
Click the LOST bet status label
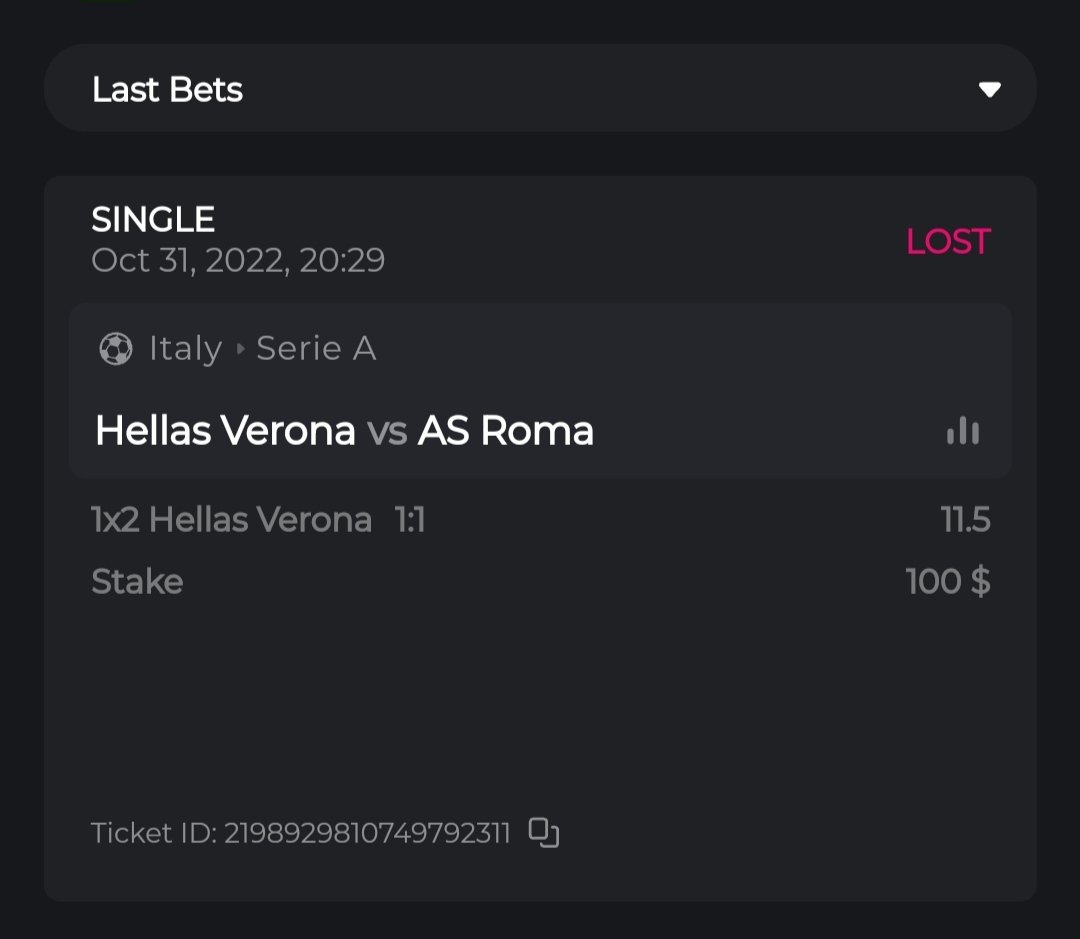pyautogui.click(x=947, y=241)
